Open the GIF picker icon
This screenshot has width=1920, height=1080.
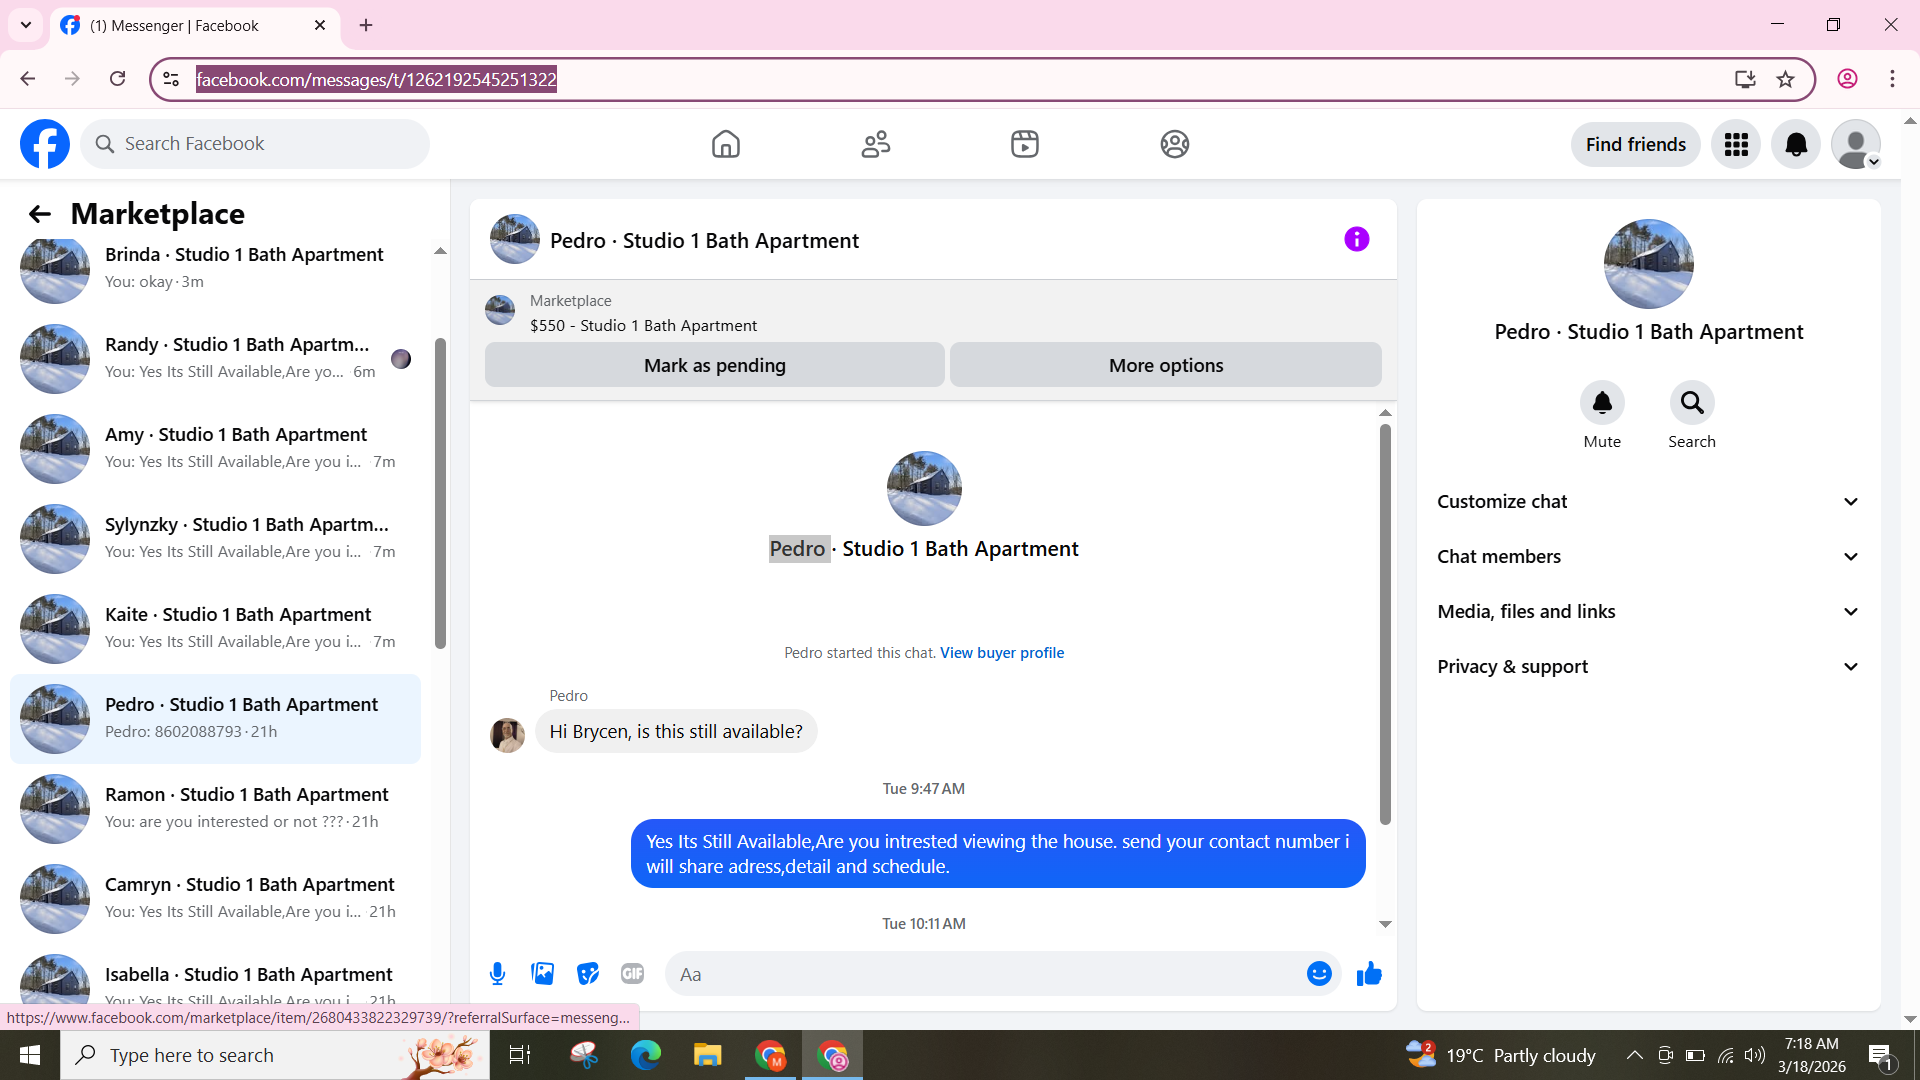tap(632, 974)
